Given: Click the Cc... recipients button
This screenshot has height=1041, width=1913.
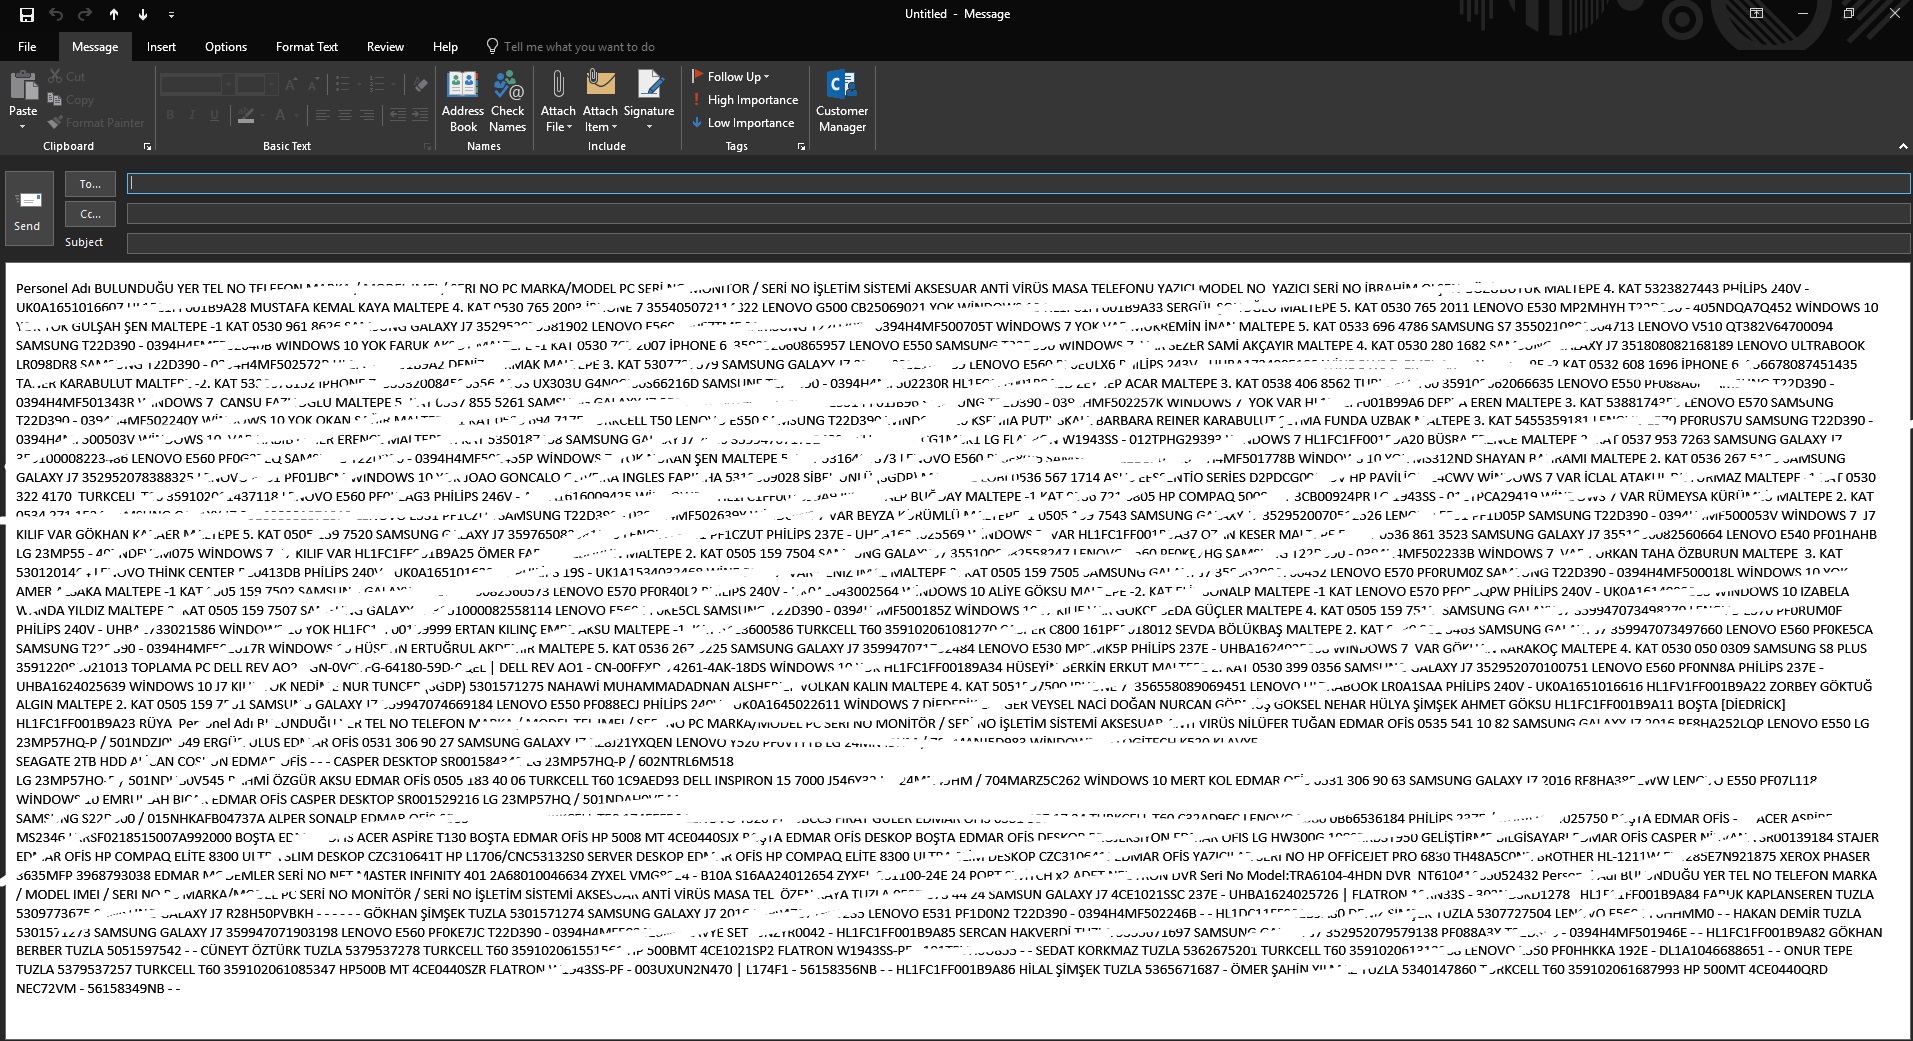Looking at the screenshot, I should point(90,214).
